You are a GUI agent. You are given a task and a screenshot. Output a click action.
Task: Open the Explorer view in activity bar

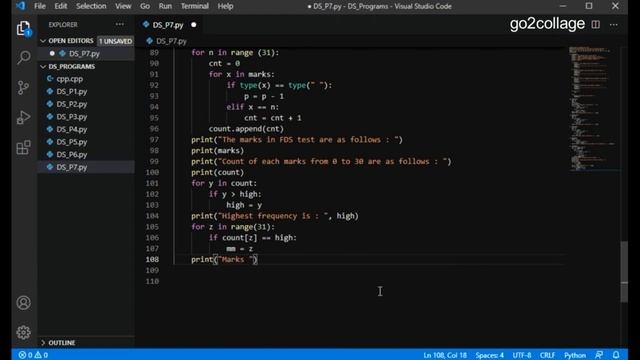(24, 29)
